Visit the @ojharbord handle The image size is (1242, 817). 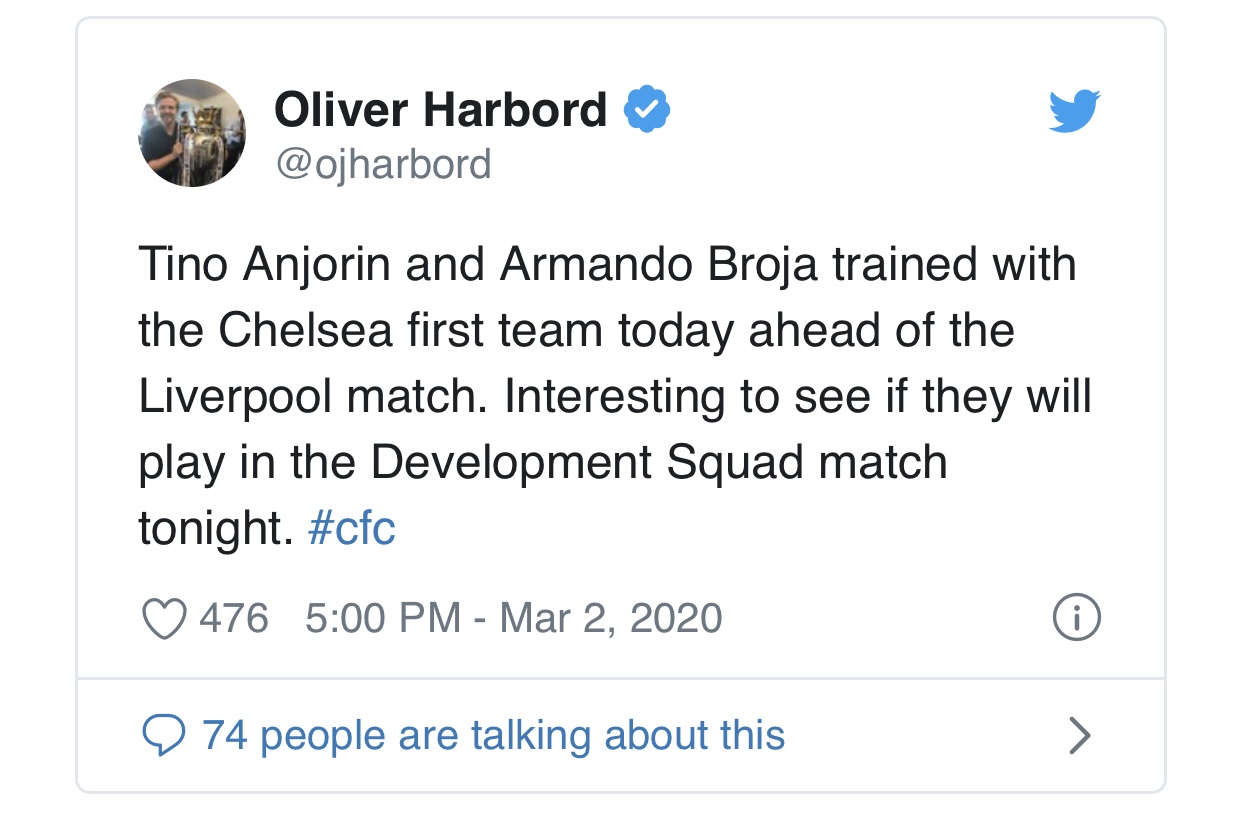tap(383, 164)
